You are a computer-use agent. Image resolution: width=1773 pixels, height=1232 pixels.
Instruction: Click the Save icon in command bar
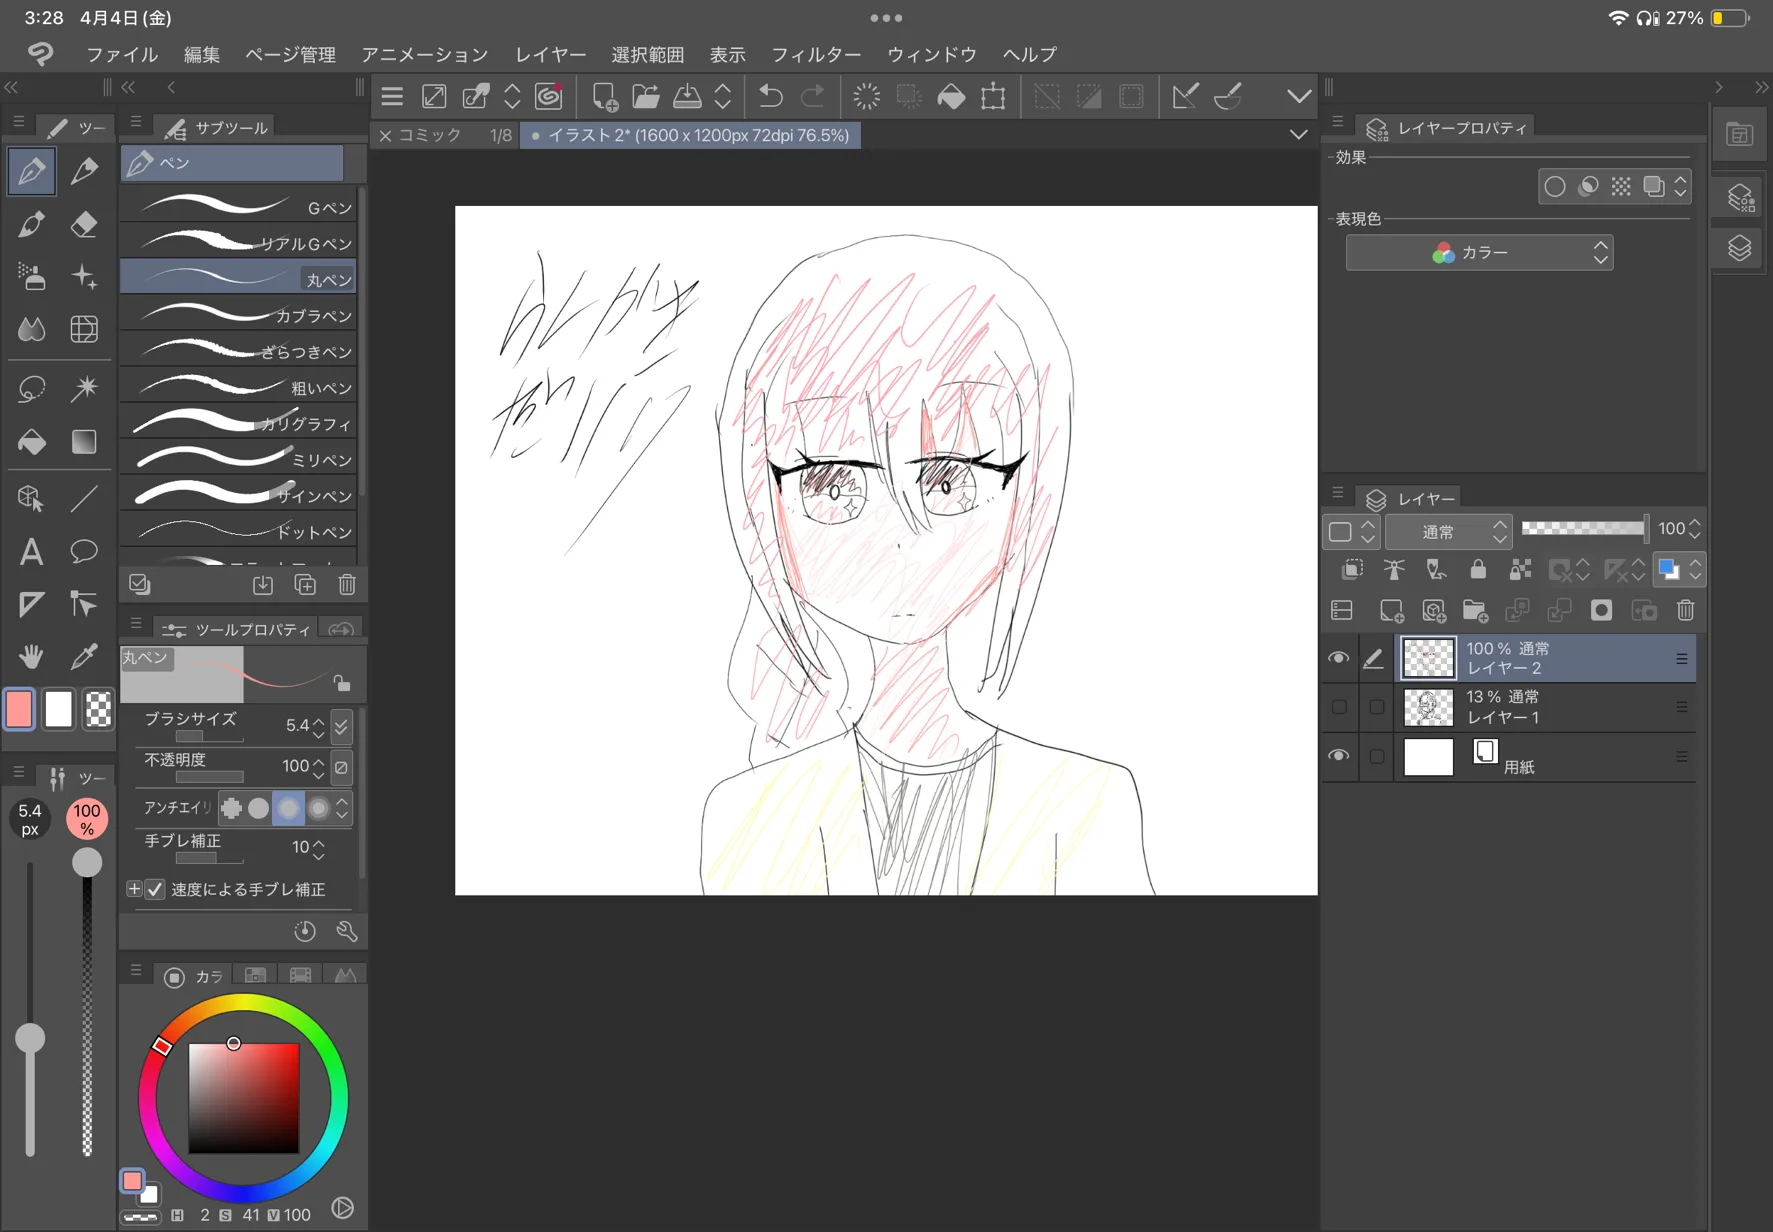pos(687,96)
